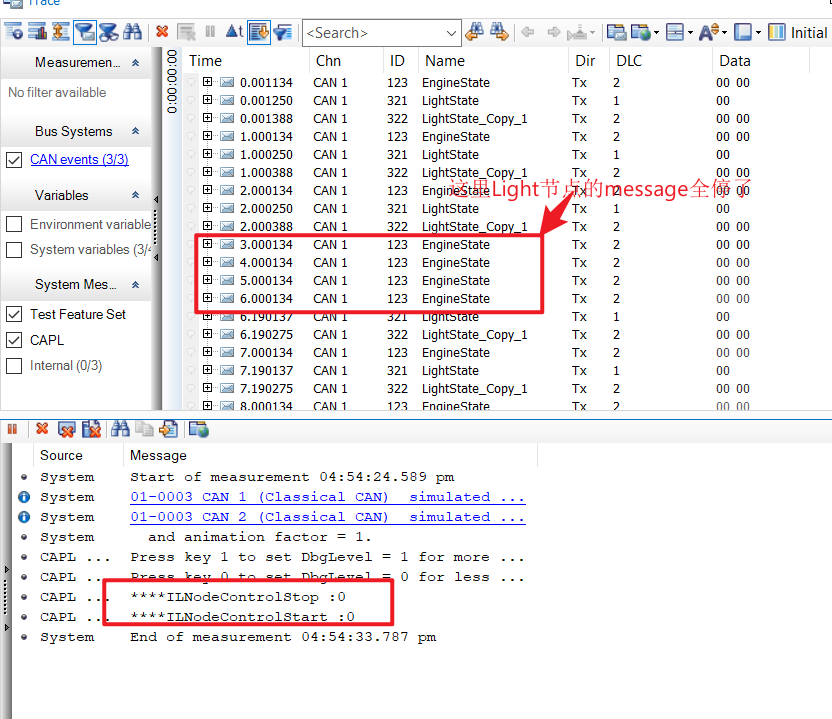The width and height of the screenshot is (832, 719).
Task: Open the Search combo box dropdown arrow
Action: coord(451,33)
